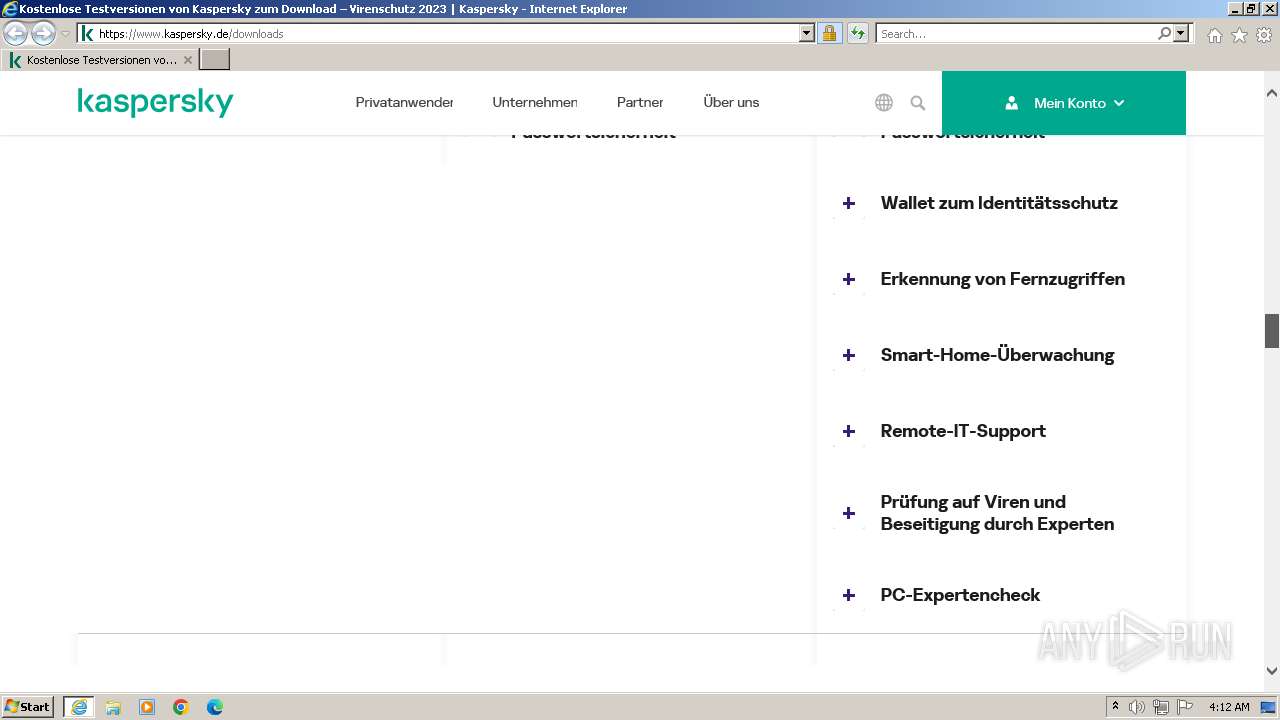This screenshot has width=1280, height=720.
Task: Open the site search magnifier icon
Action: click(x=918, y=102)
